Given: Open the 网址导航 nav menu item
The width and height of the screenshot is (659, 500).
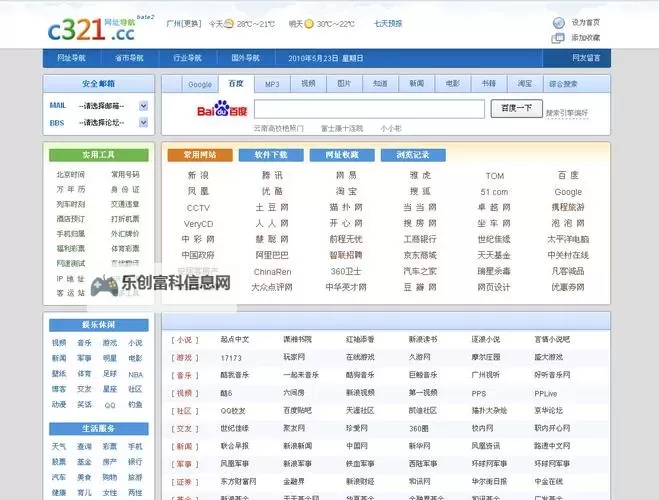Looking at the screenshot, I should coord(71,58).
